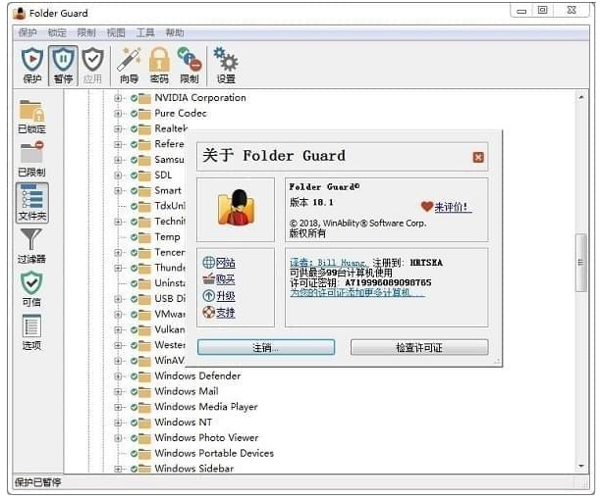600x500 pixels.
Task: Expand the Pure Codec folder node
Action: point(118,114)
